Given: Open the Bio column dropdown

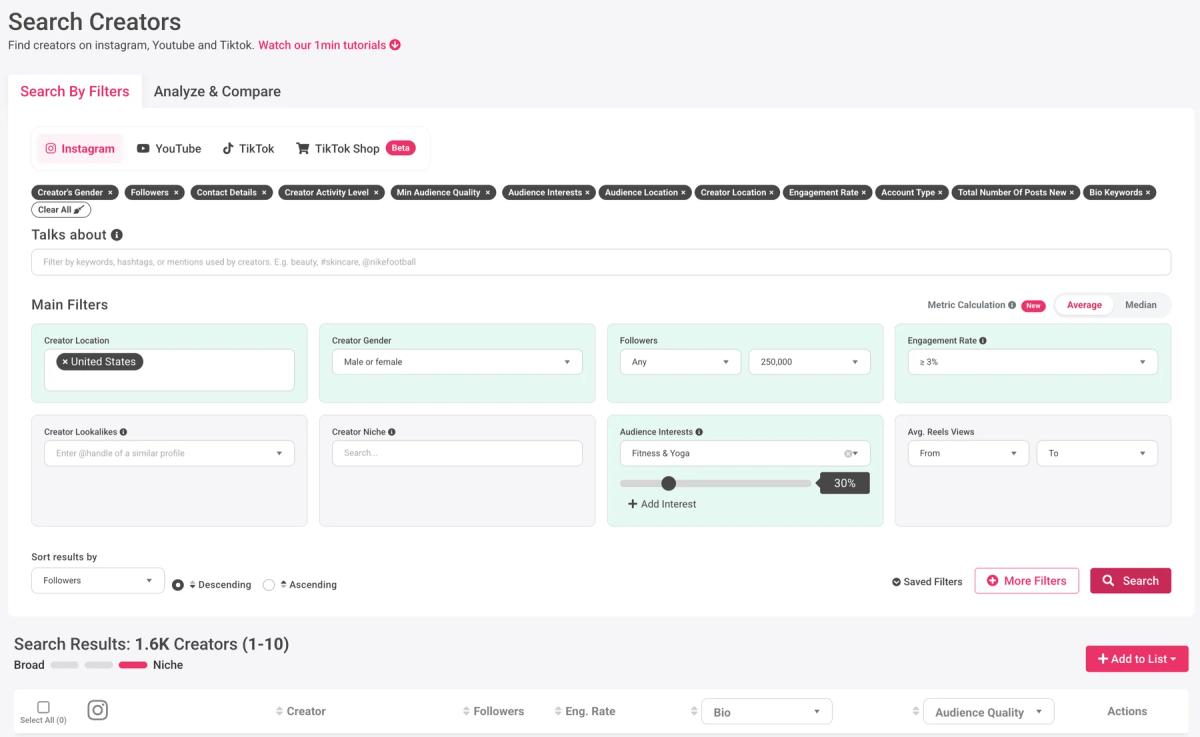Looking at the screenshot, I should click(767, 712).
